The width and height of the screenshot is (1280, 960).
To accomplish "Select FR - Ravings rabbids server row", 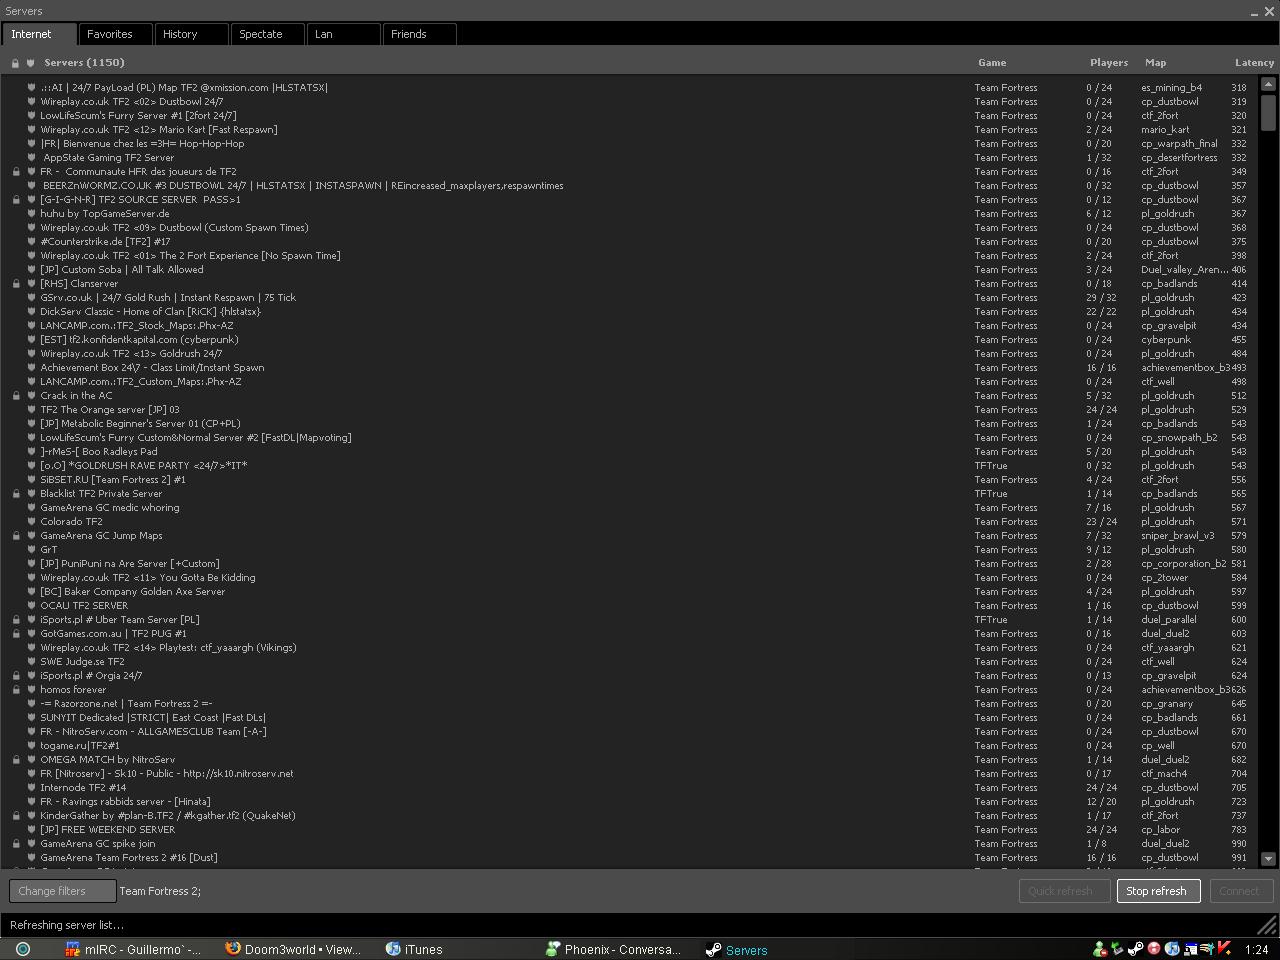I will click(x=630, y=802).
